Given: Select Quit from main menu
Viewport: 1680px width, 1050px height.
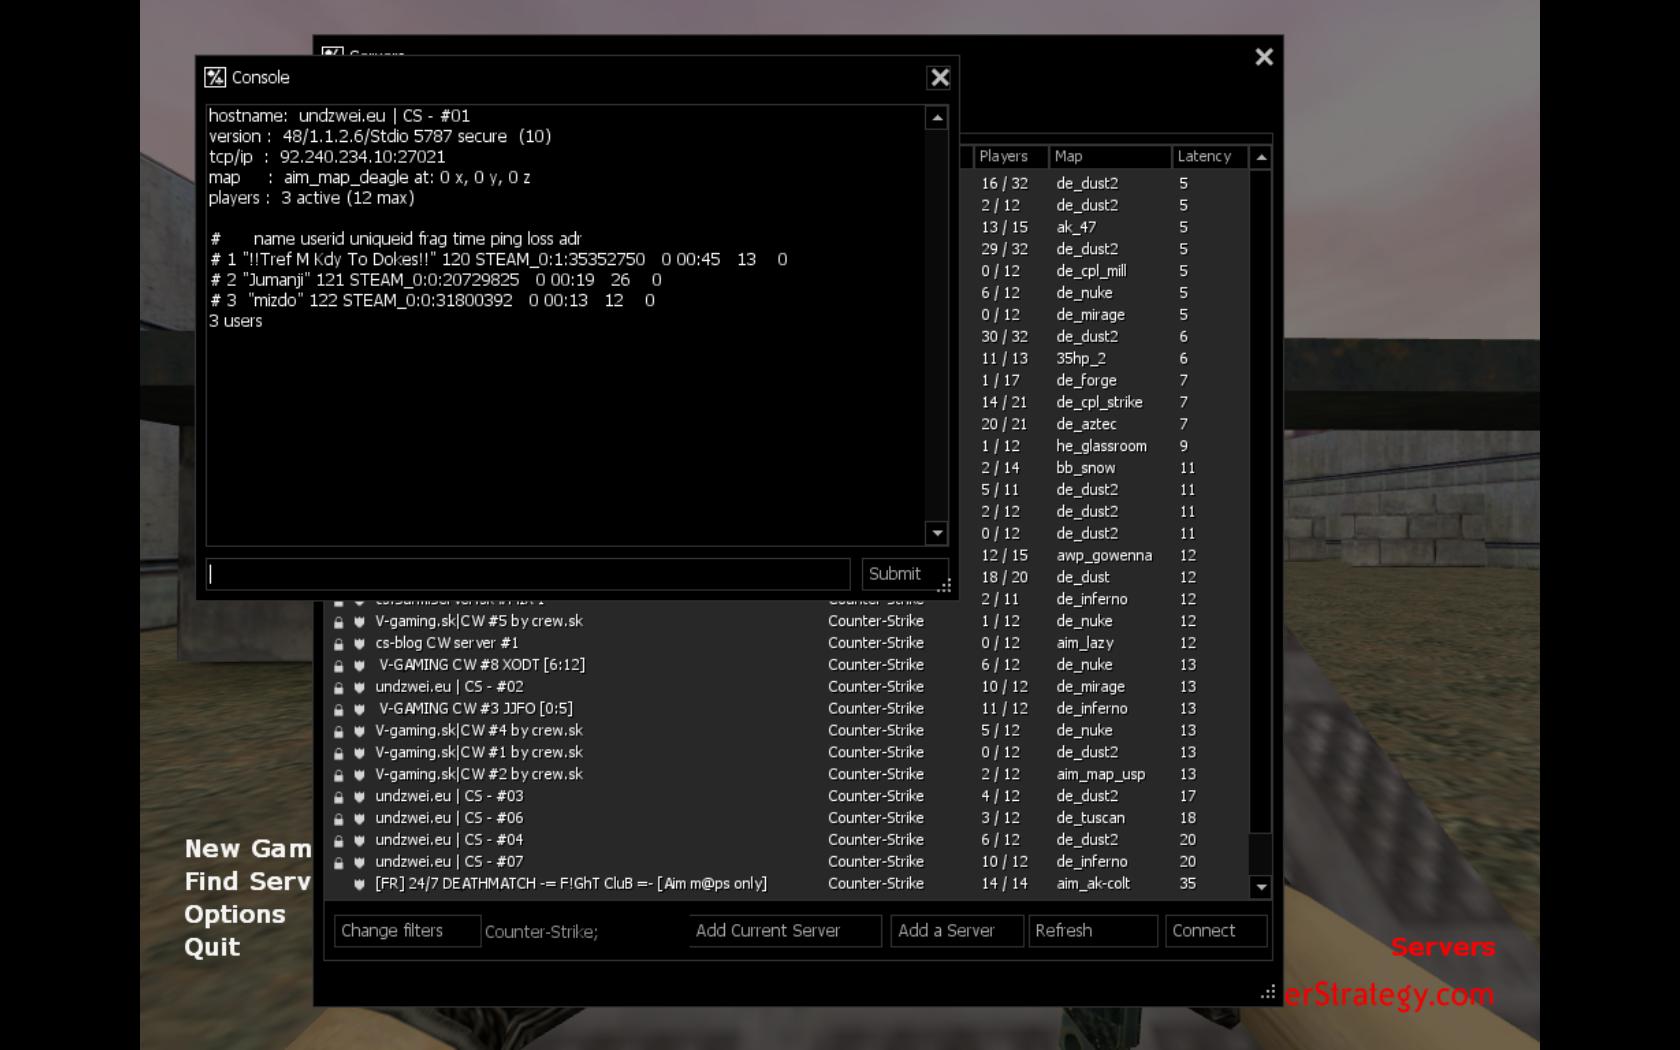Looking at the screenshot, I should tap(212, 948).
